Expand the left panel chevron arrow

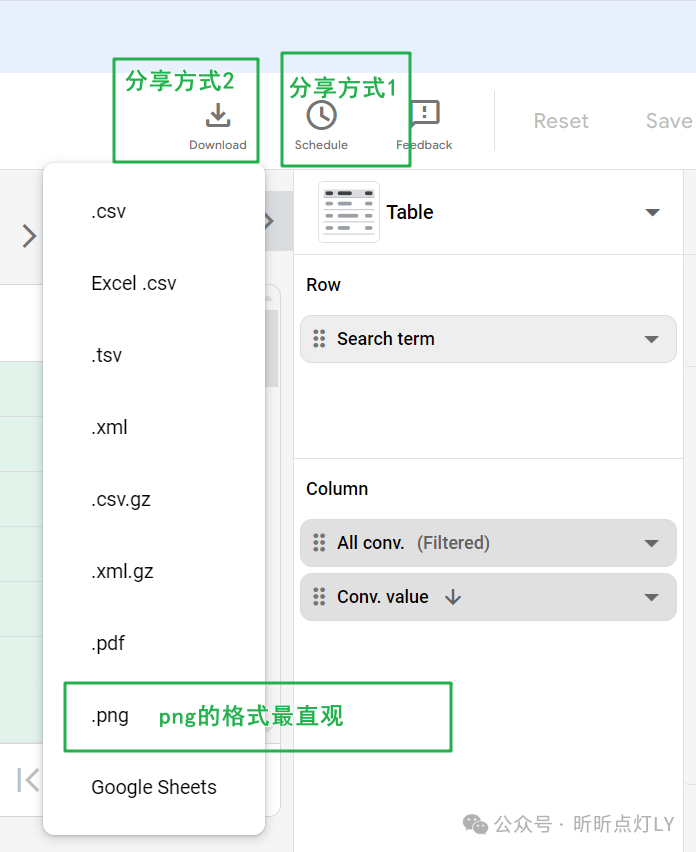29,236
